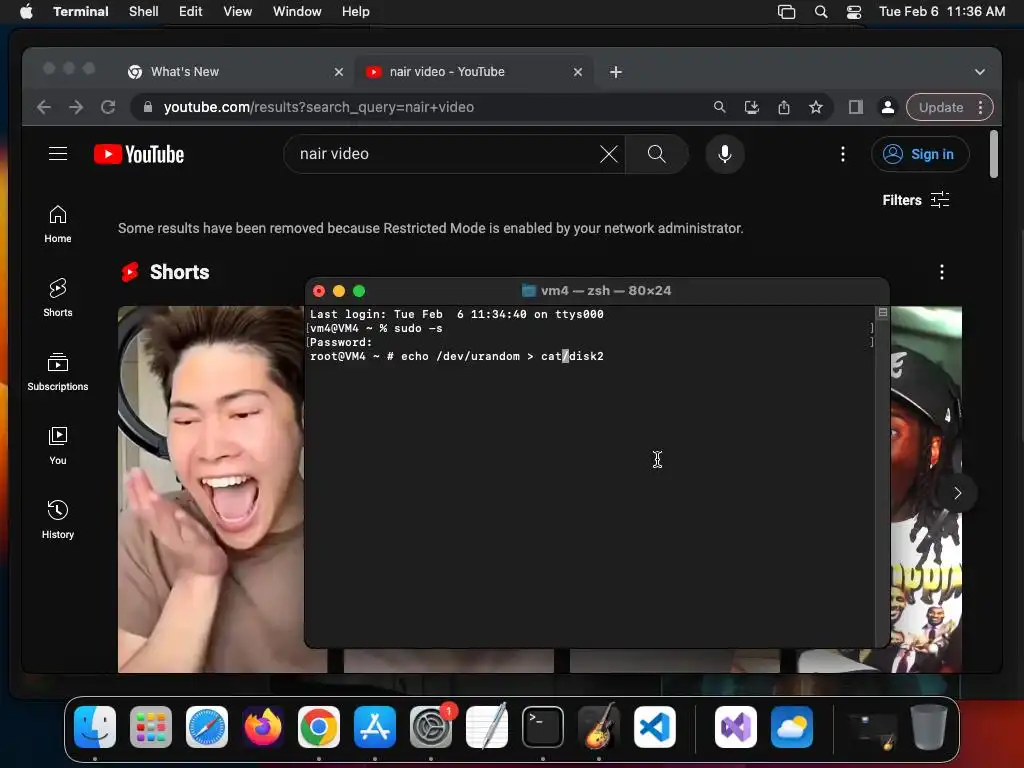This screenshot has height=768, width=1024.
Task: Open the Trash in the Dock
Action: (929, 726)
